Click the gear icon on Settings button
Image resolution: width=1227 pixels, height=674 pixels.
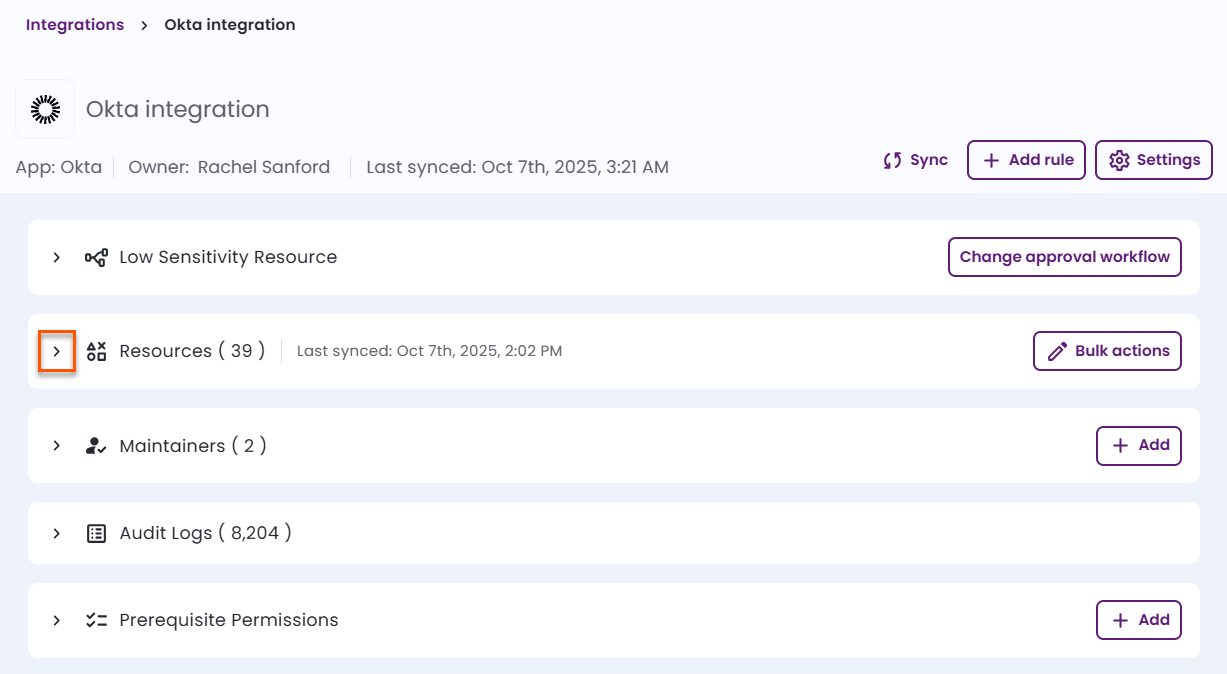[1120, 159]
